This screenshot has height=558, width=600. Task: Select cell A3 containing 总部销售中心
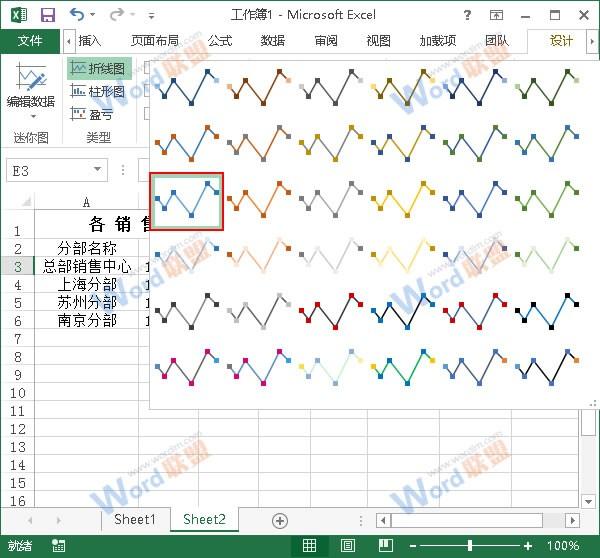coord(86,266)
